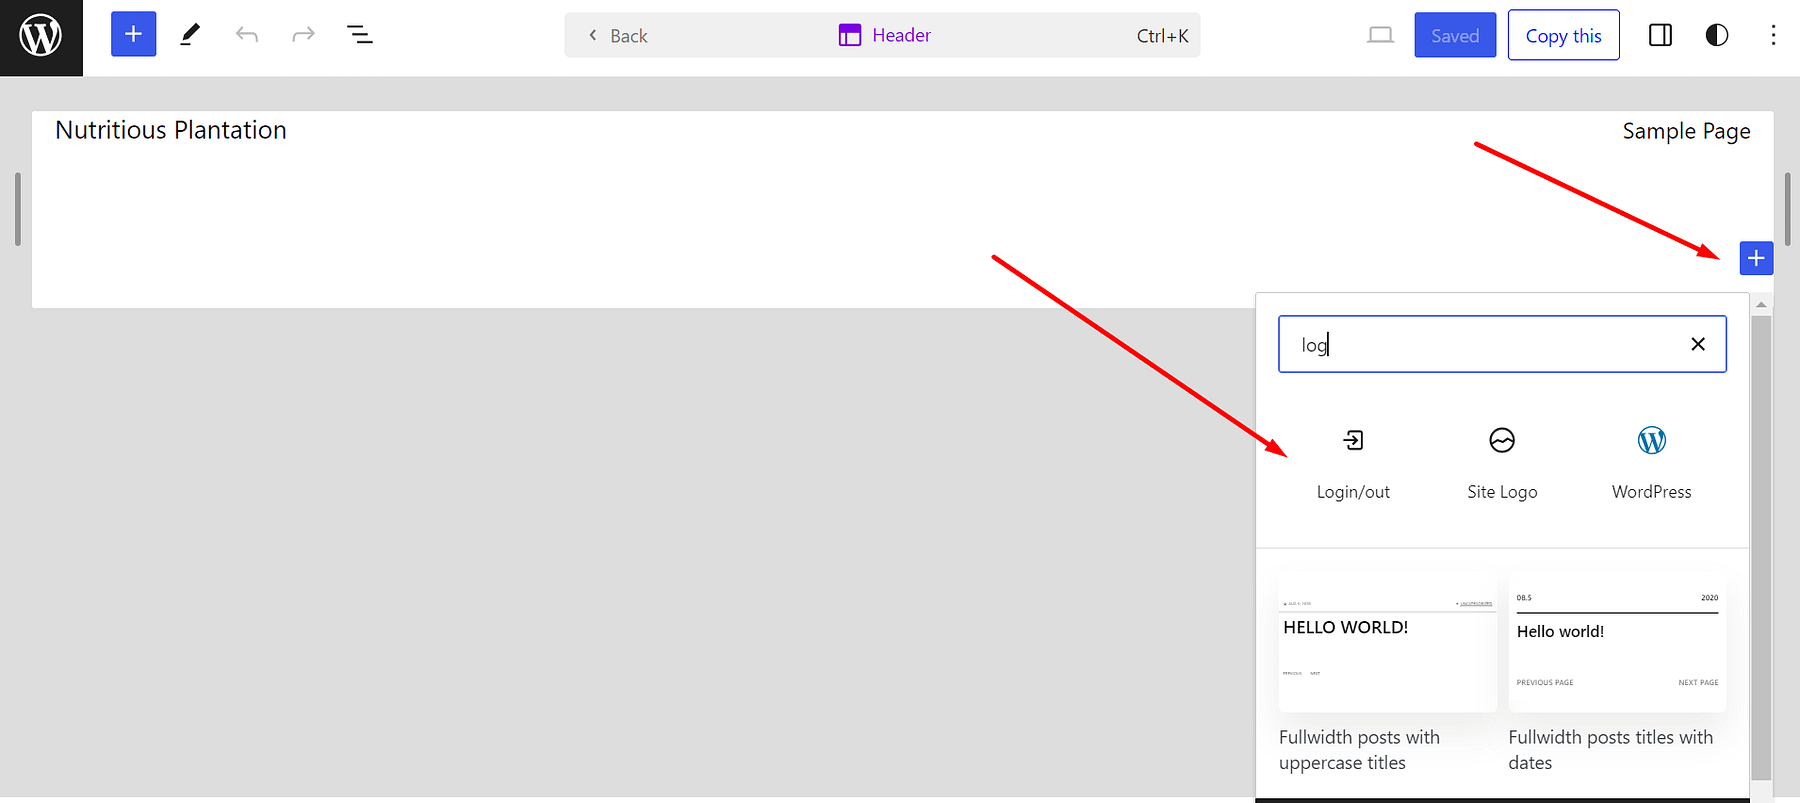Go Back from the Header template
Image resolution: width=1800 pixels, height=803 pixels.
pyautogui.click(x=618, y=36)
